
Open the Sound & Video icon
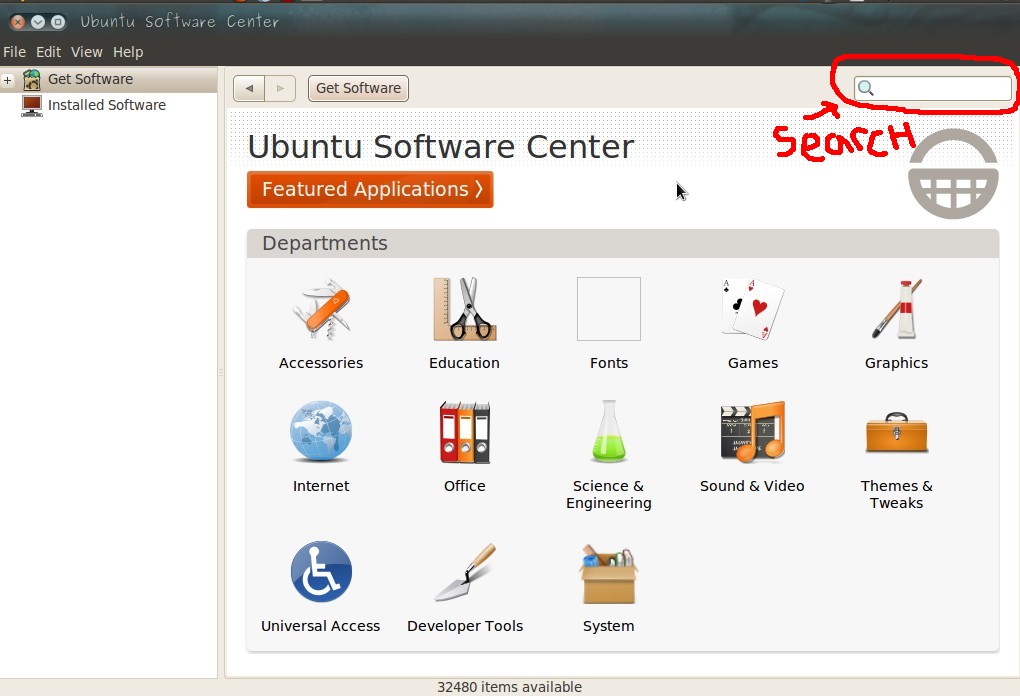click(753, 432)
